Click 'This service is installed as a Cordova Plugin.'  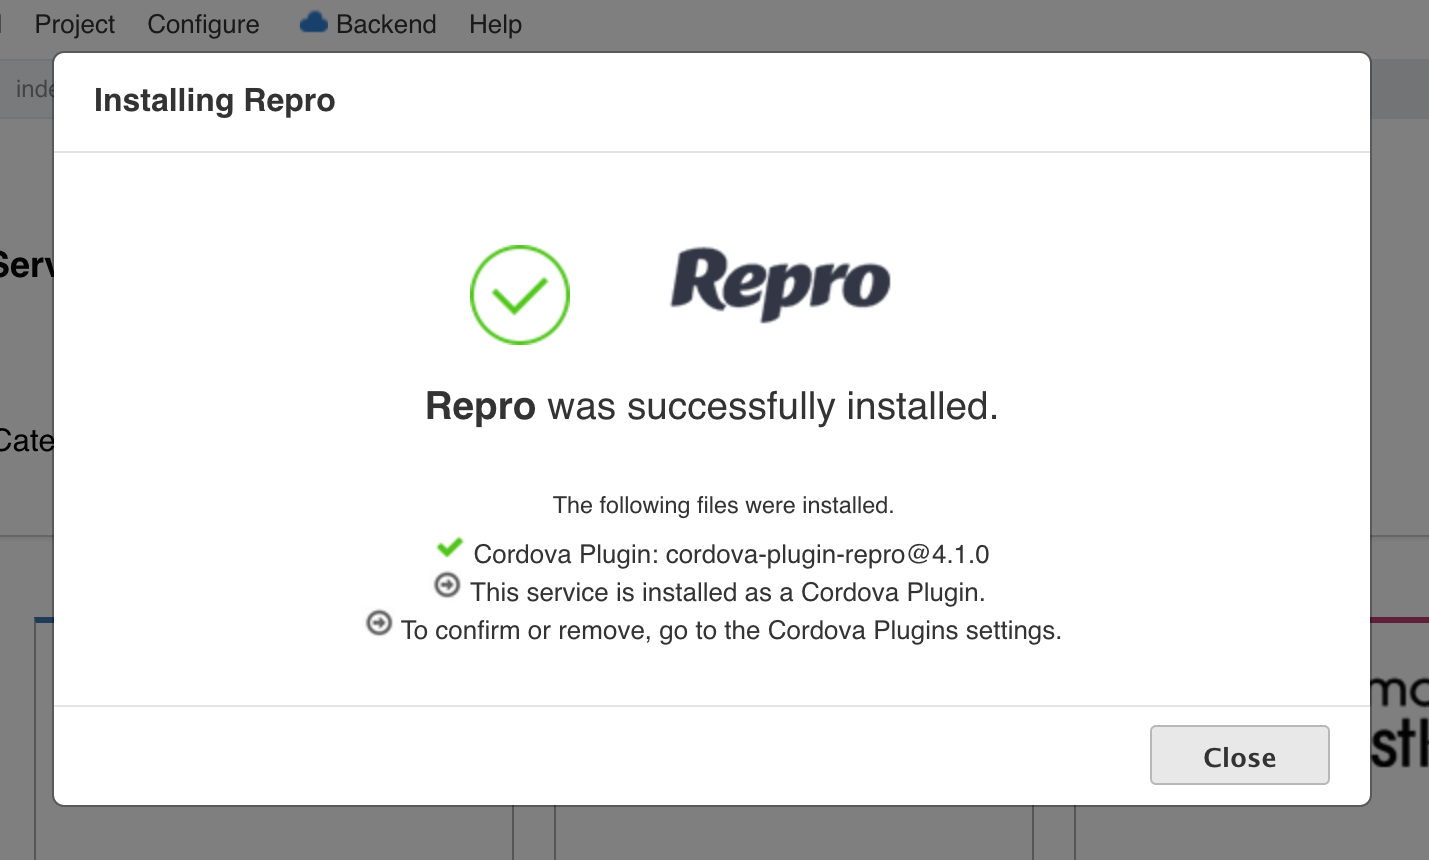728,592
